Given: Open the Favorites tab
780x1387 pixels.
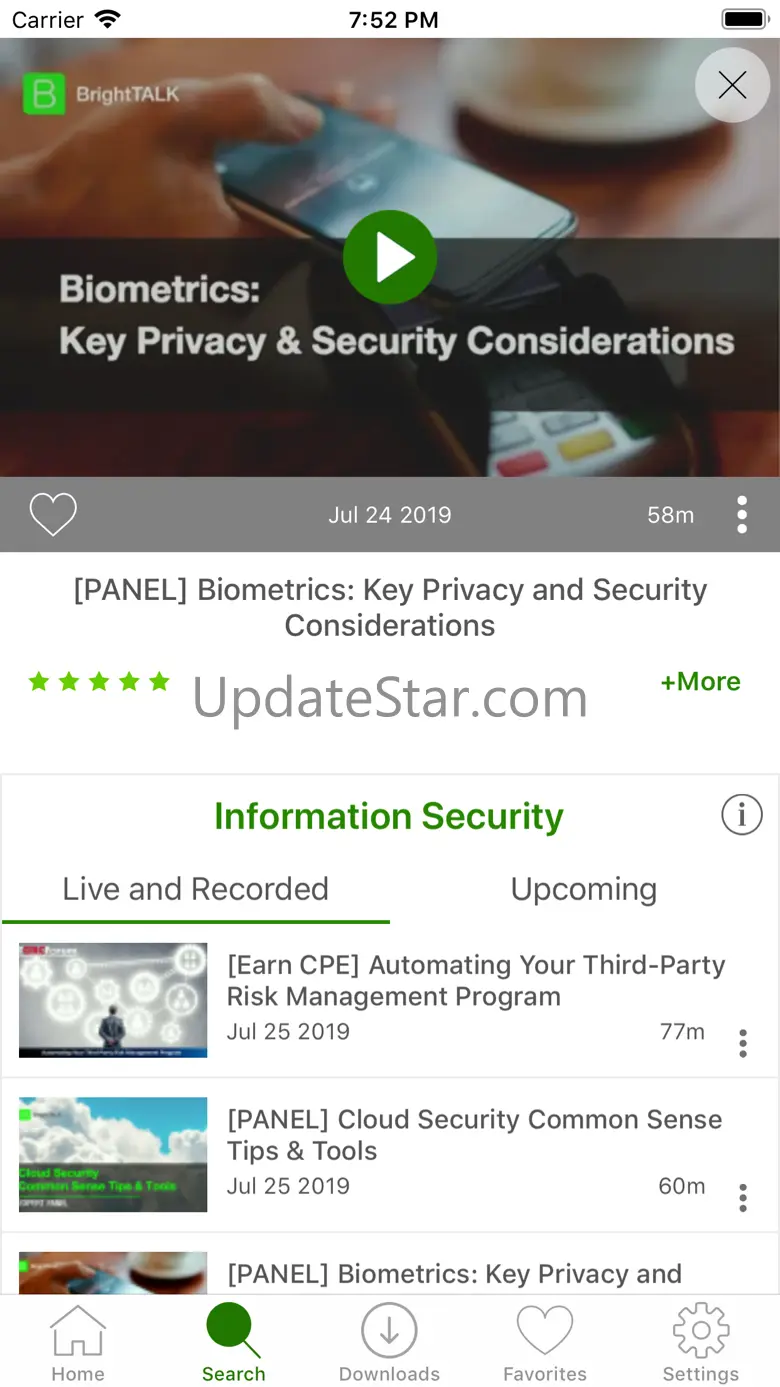Looking at the screenshot, I should click(x=545, y=1344).
